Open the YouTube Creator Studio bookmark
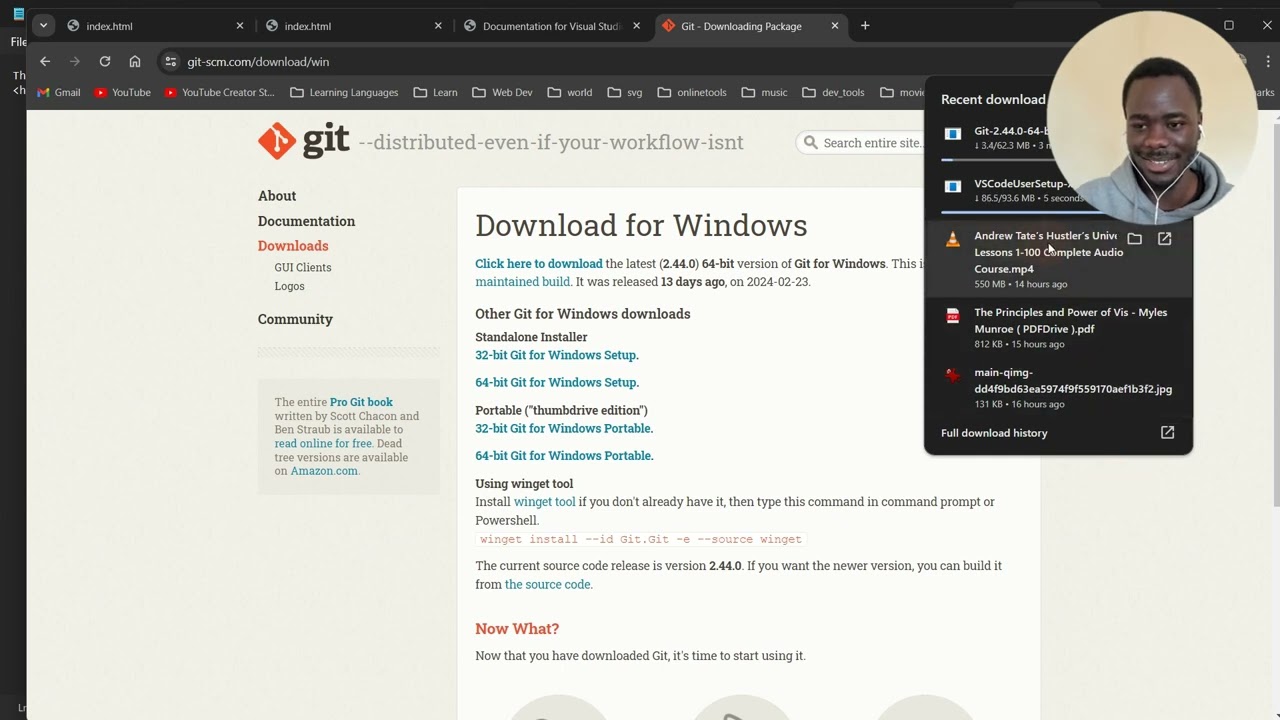Viewport: 1280px width, 720px height. [219, 92]
